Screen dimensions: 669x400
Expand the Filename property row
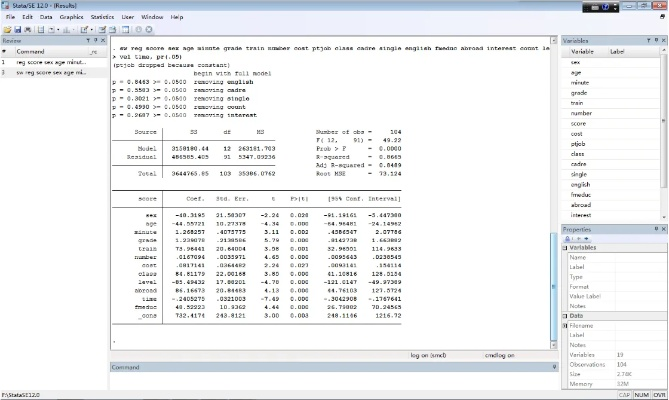[566, 324]
